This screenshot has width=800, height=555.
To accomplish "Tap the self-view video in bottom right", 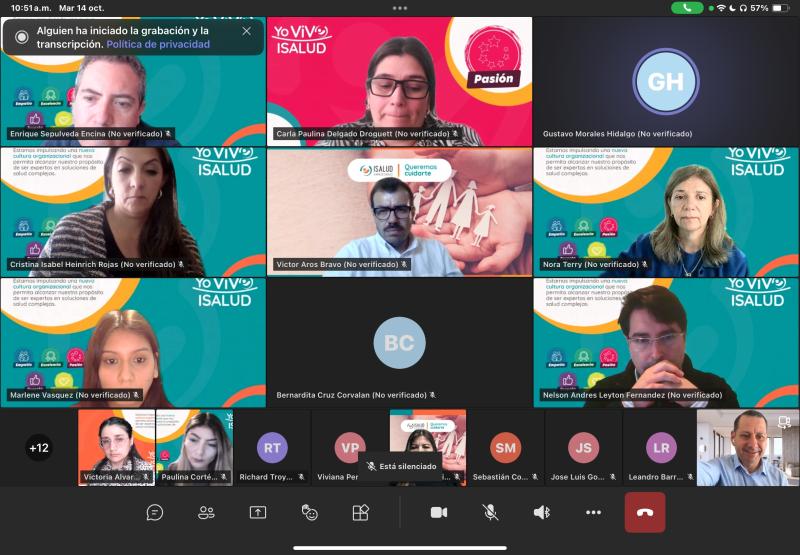I will coord(747,448).
